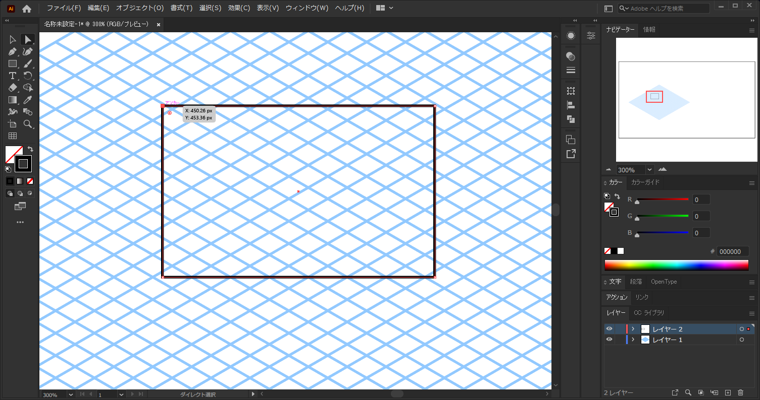Open Color panel flyout menu
This screenshot has height=400, width=760.
(x=752, y=183)
